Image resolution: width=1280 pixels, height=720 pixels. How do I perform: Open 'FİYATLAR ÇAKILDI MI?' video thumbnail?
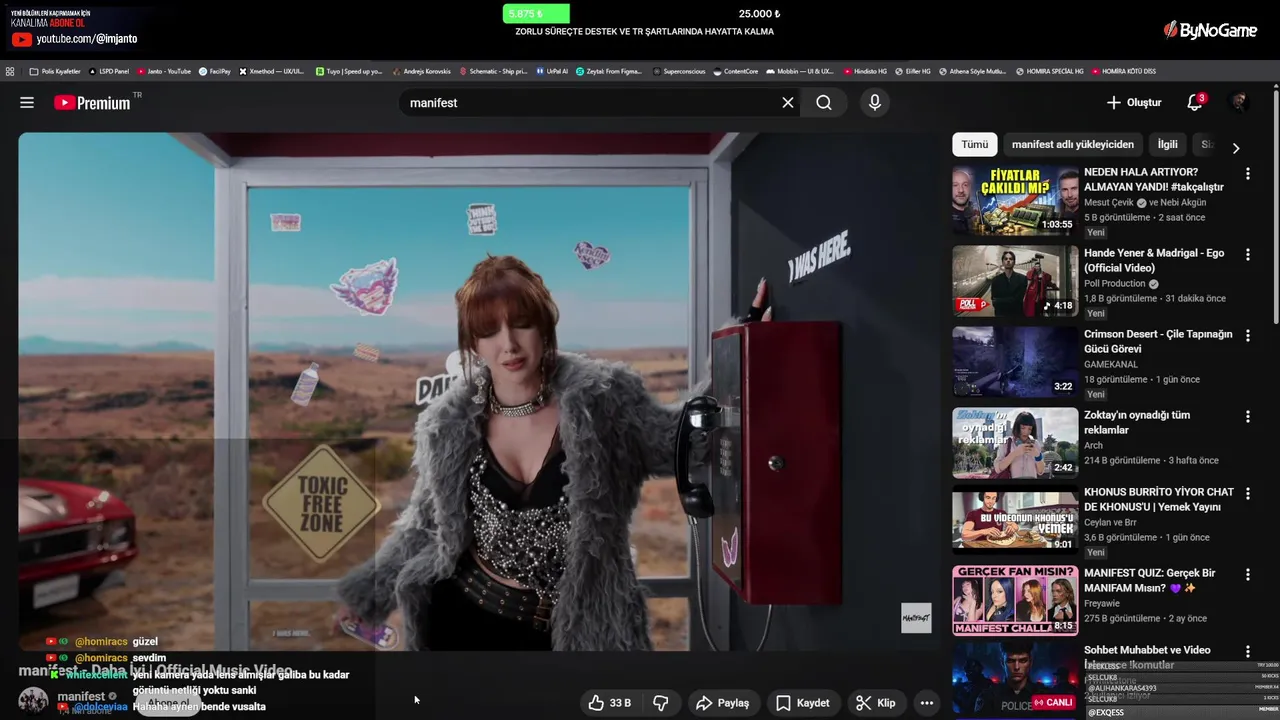point(1015,200)
